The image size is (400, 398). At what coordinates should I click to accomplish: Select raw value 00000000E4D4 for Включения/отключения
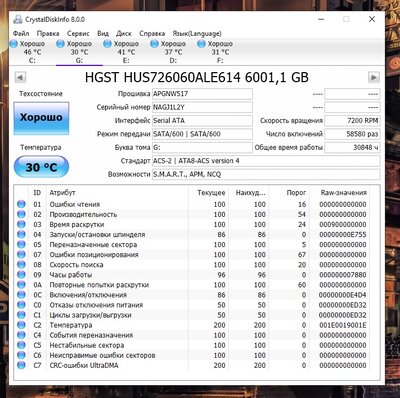coord(343,295)
